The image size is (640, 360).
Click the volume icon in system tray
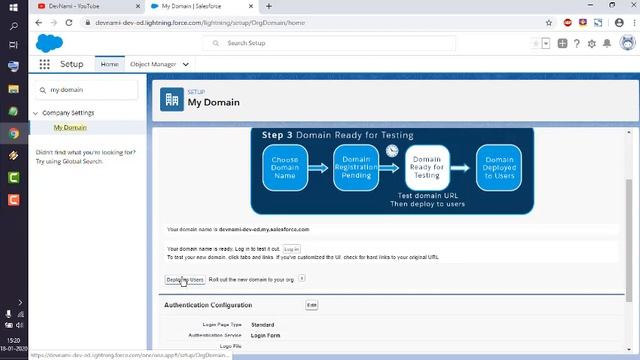19,325
